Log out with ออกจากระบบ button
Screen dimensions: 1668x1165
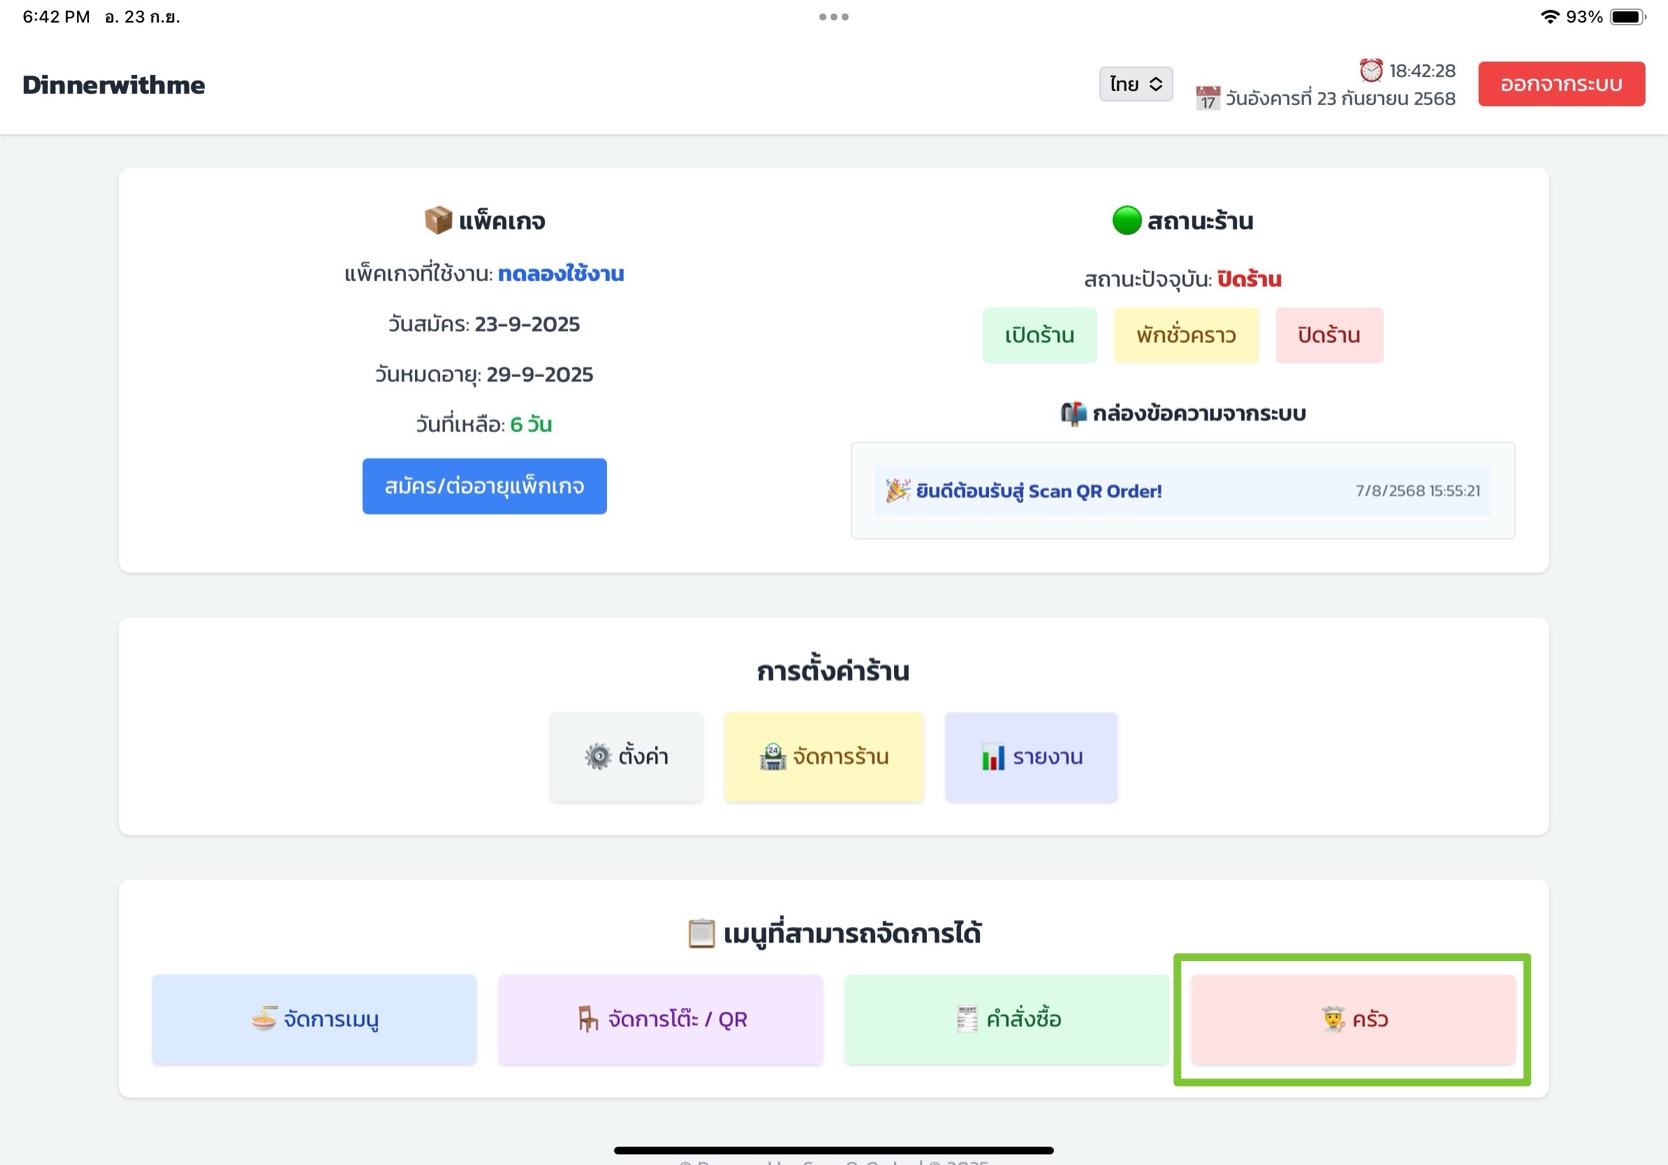click(1560, 84)
